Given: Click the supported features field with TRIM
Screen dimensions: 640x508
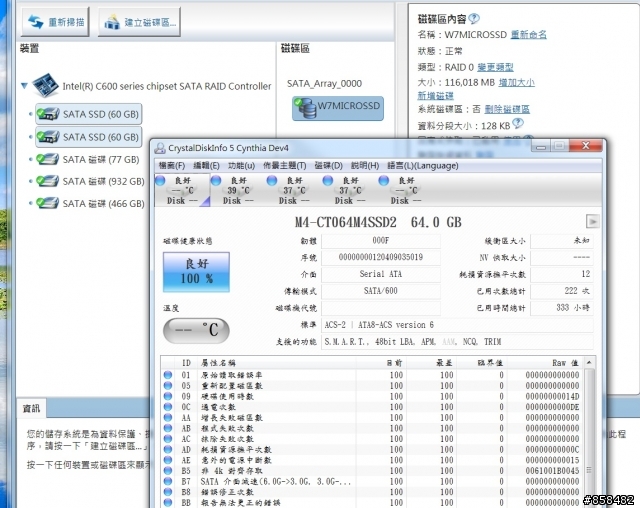Looking at the screenshot, I should coord(457,342).
